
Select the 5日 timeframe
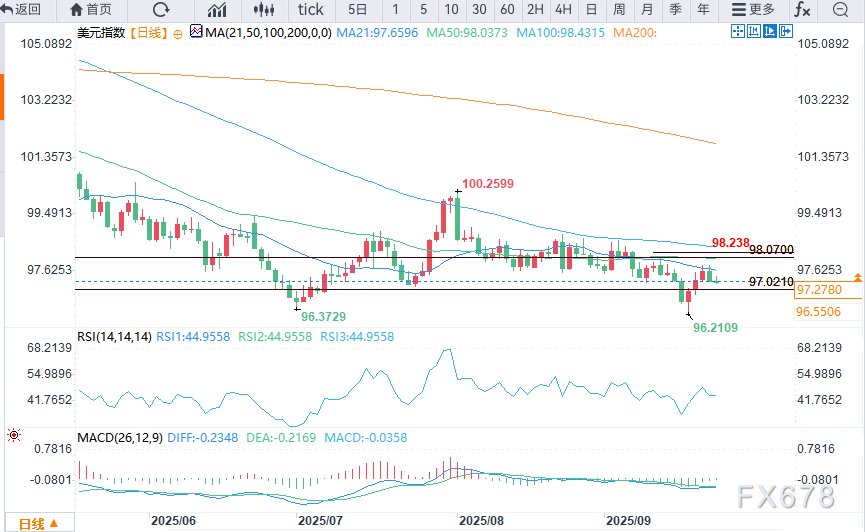(x=357, y=9)
